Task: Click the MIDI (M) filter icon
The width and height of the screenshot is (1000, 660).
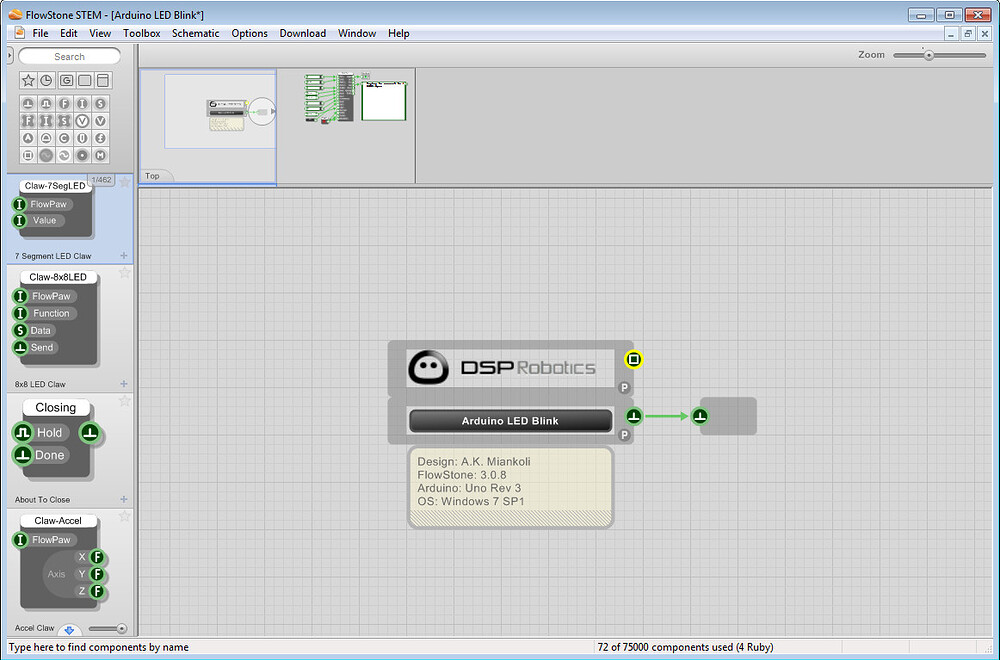Action: coord(101,155)
